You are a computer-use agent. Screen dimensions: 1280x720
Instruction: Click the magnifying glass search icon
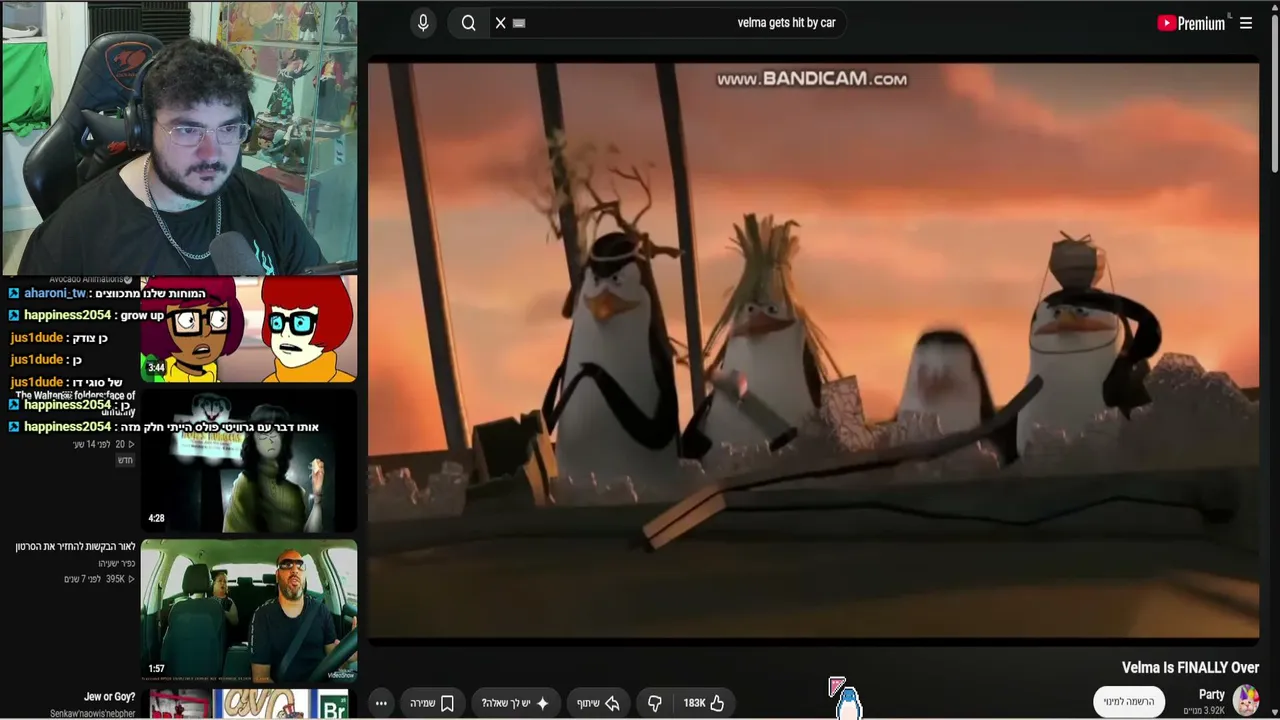(x=468, y=23)
